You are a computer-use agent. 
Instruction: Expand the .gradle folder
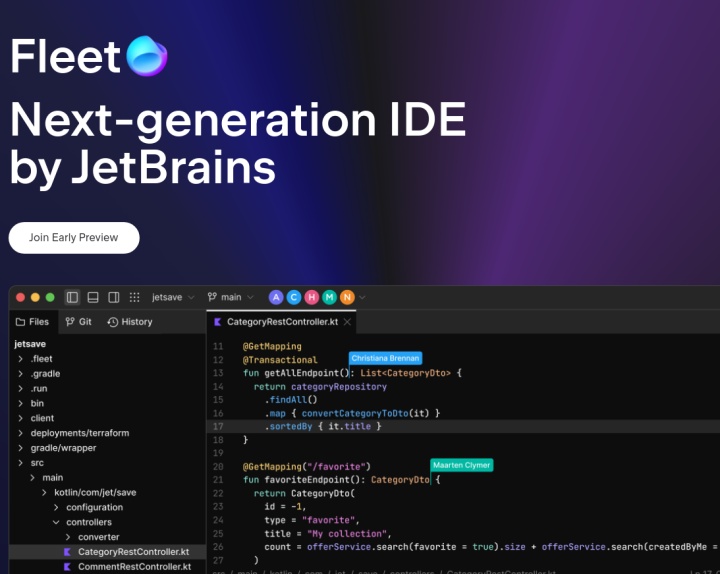(x=20, y=374)
